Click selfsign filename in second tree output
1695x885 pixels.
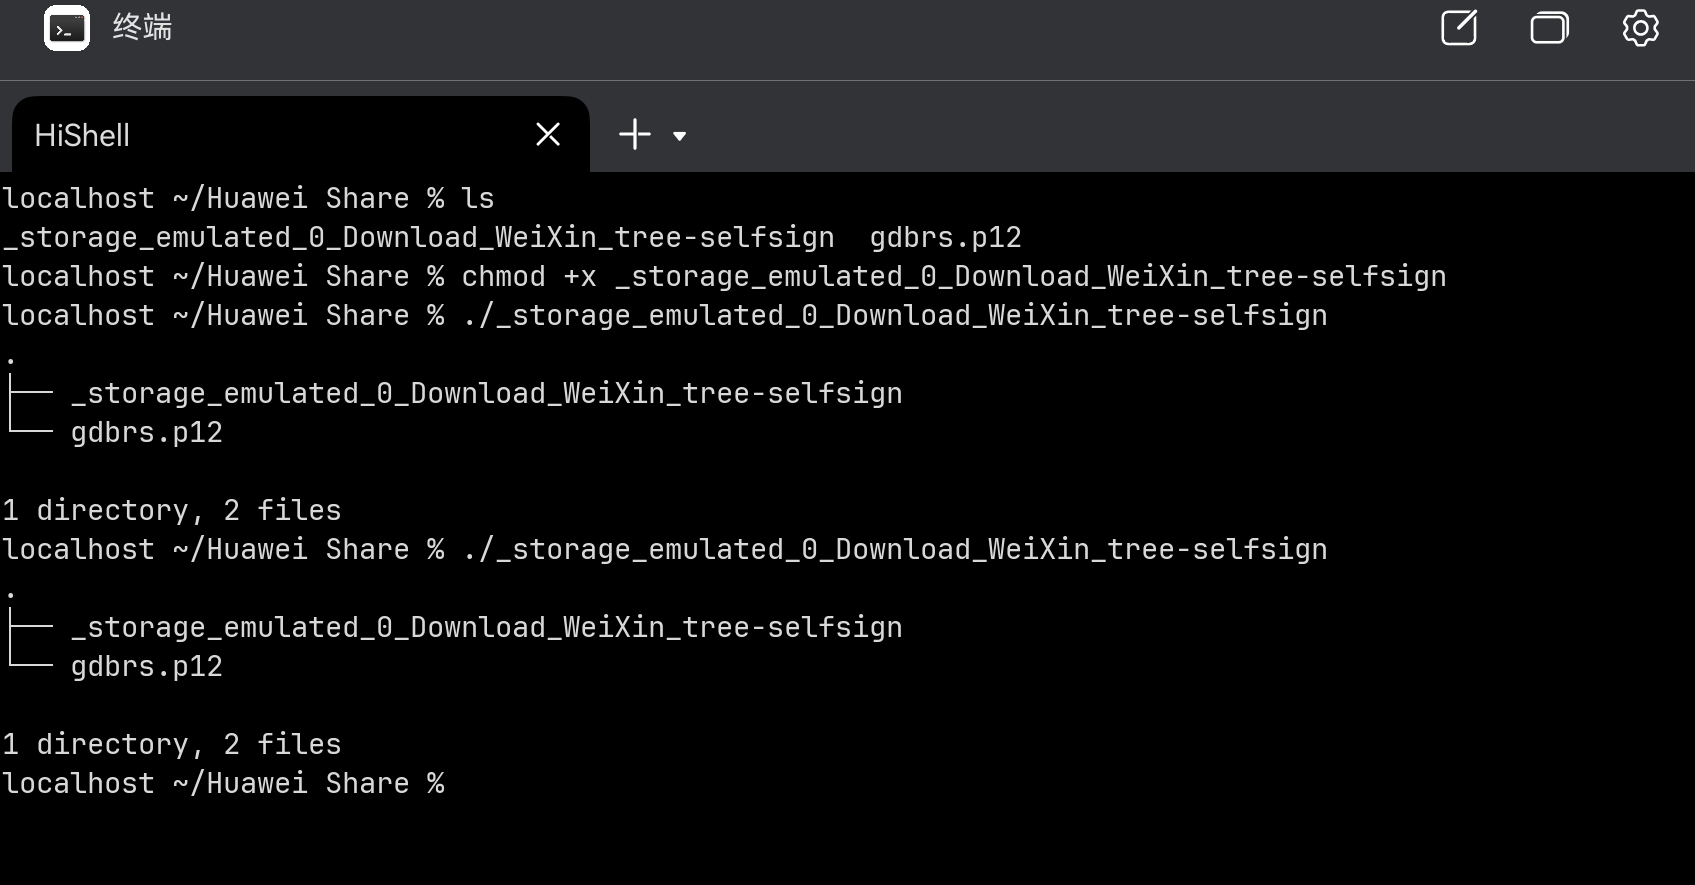(x=487, y=627)
